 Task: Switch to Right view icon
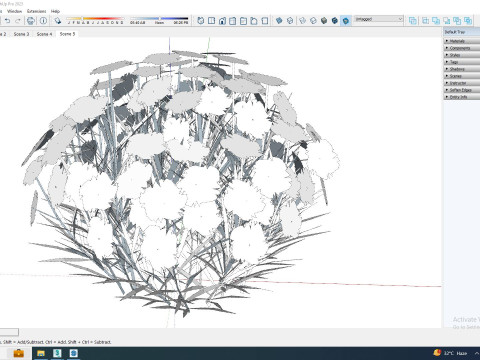tap(233, 21)
